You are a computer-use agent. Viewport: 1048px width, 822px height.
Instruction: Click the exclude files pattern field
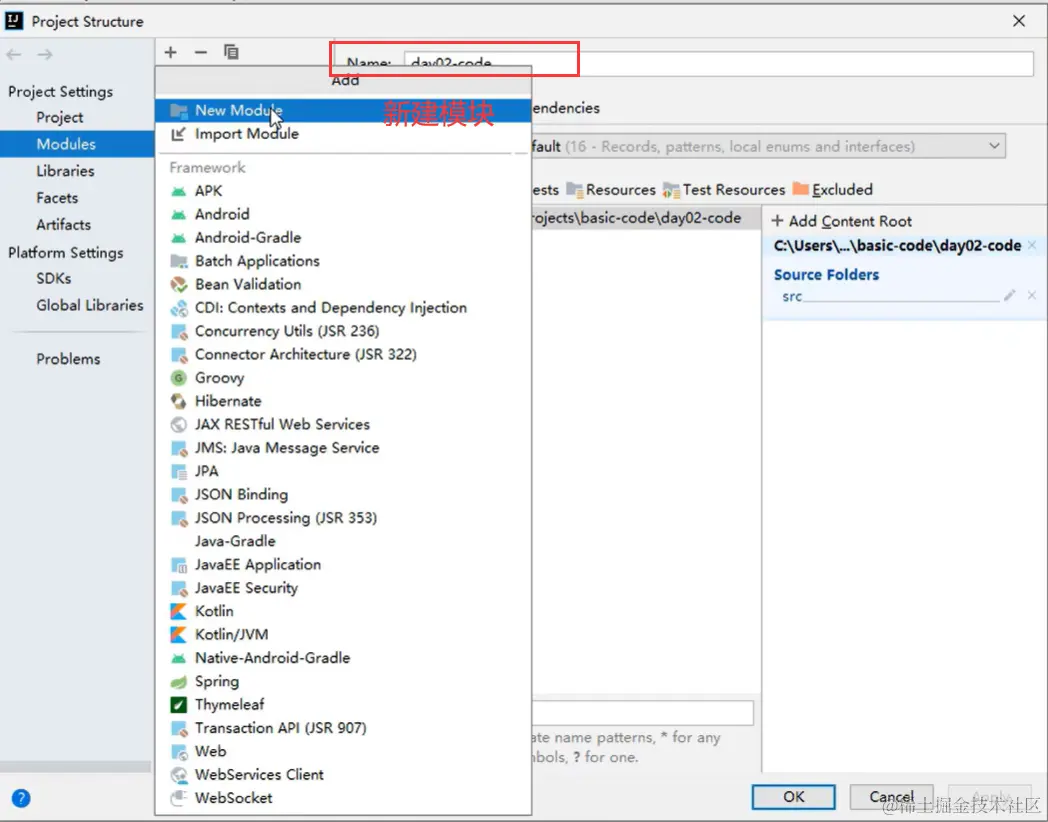(x=643, y=713)
